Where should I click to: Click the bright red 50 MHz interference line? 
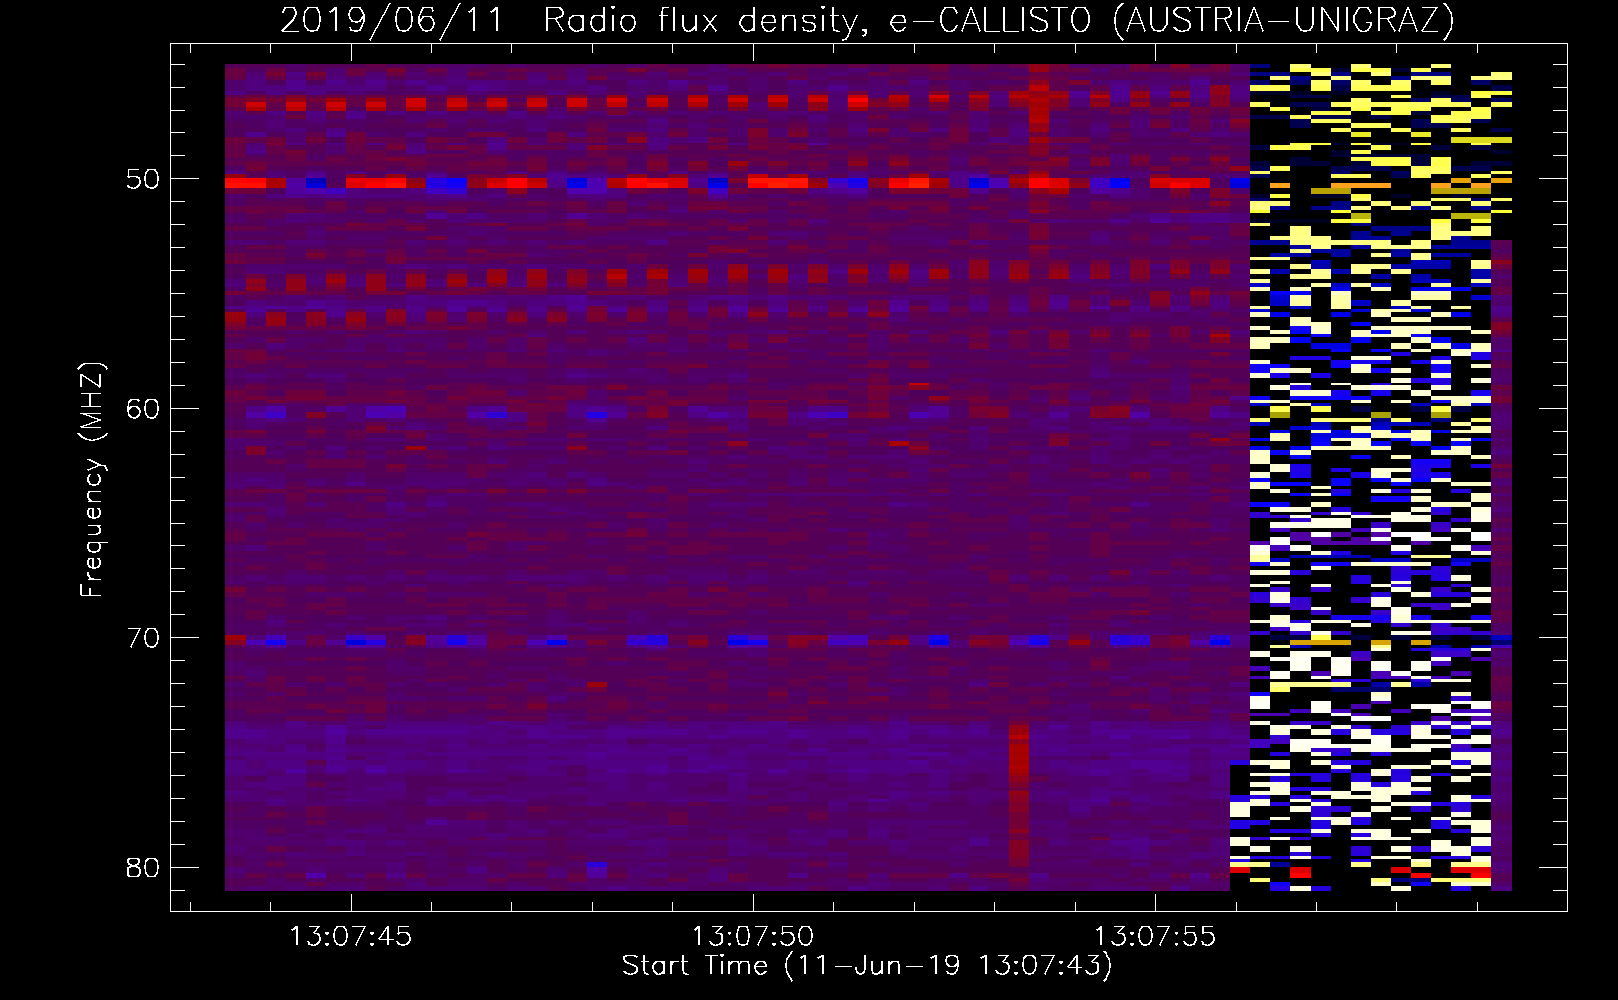tap(737, 183)
